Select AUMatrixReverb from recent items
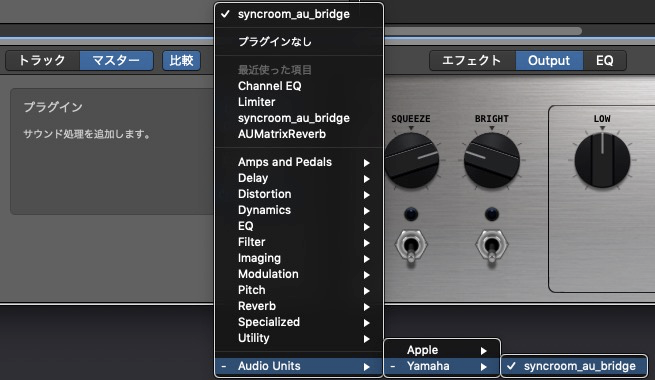The height and width of the screenshot is (380, 655). coord(299,134)
